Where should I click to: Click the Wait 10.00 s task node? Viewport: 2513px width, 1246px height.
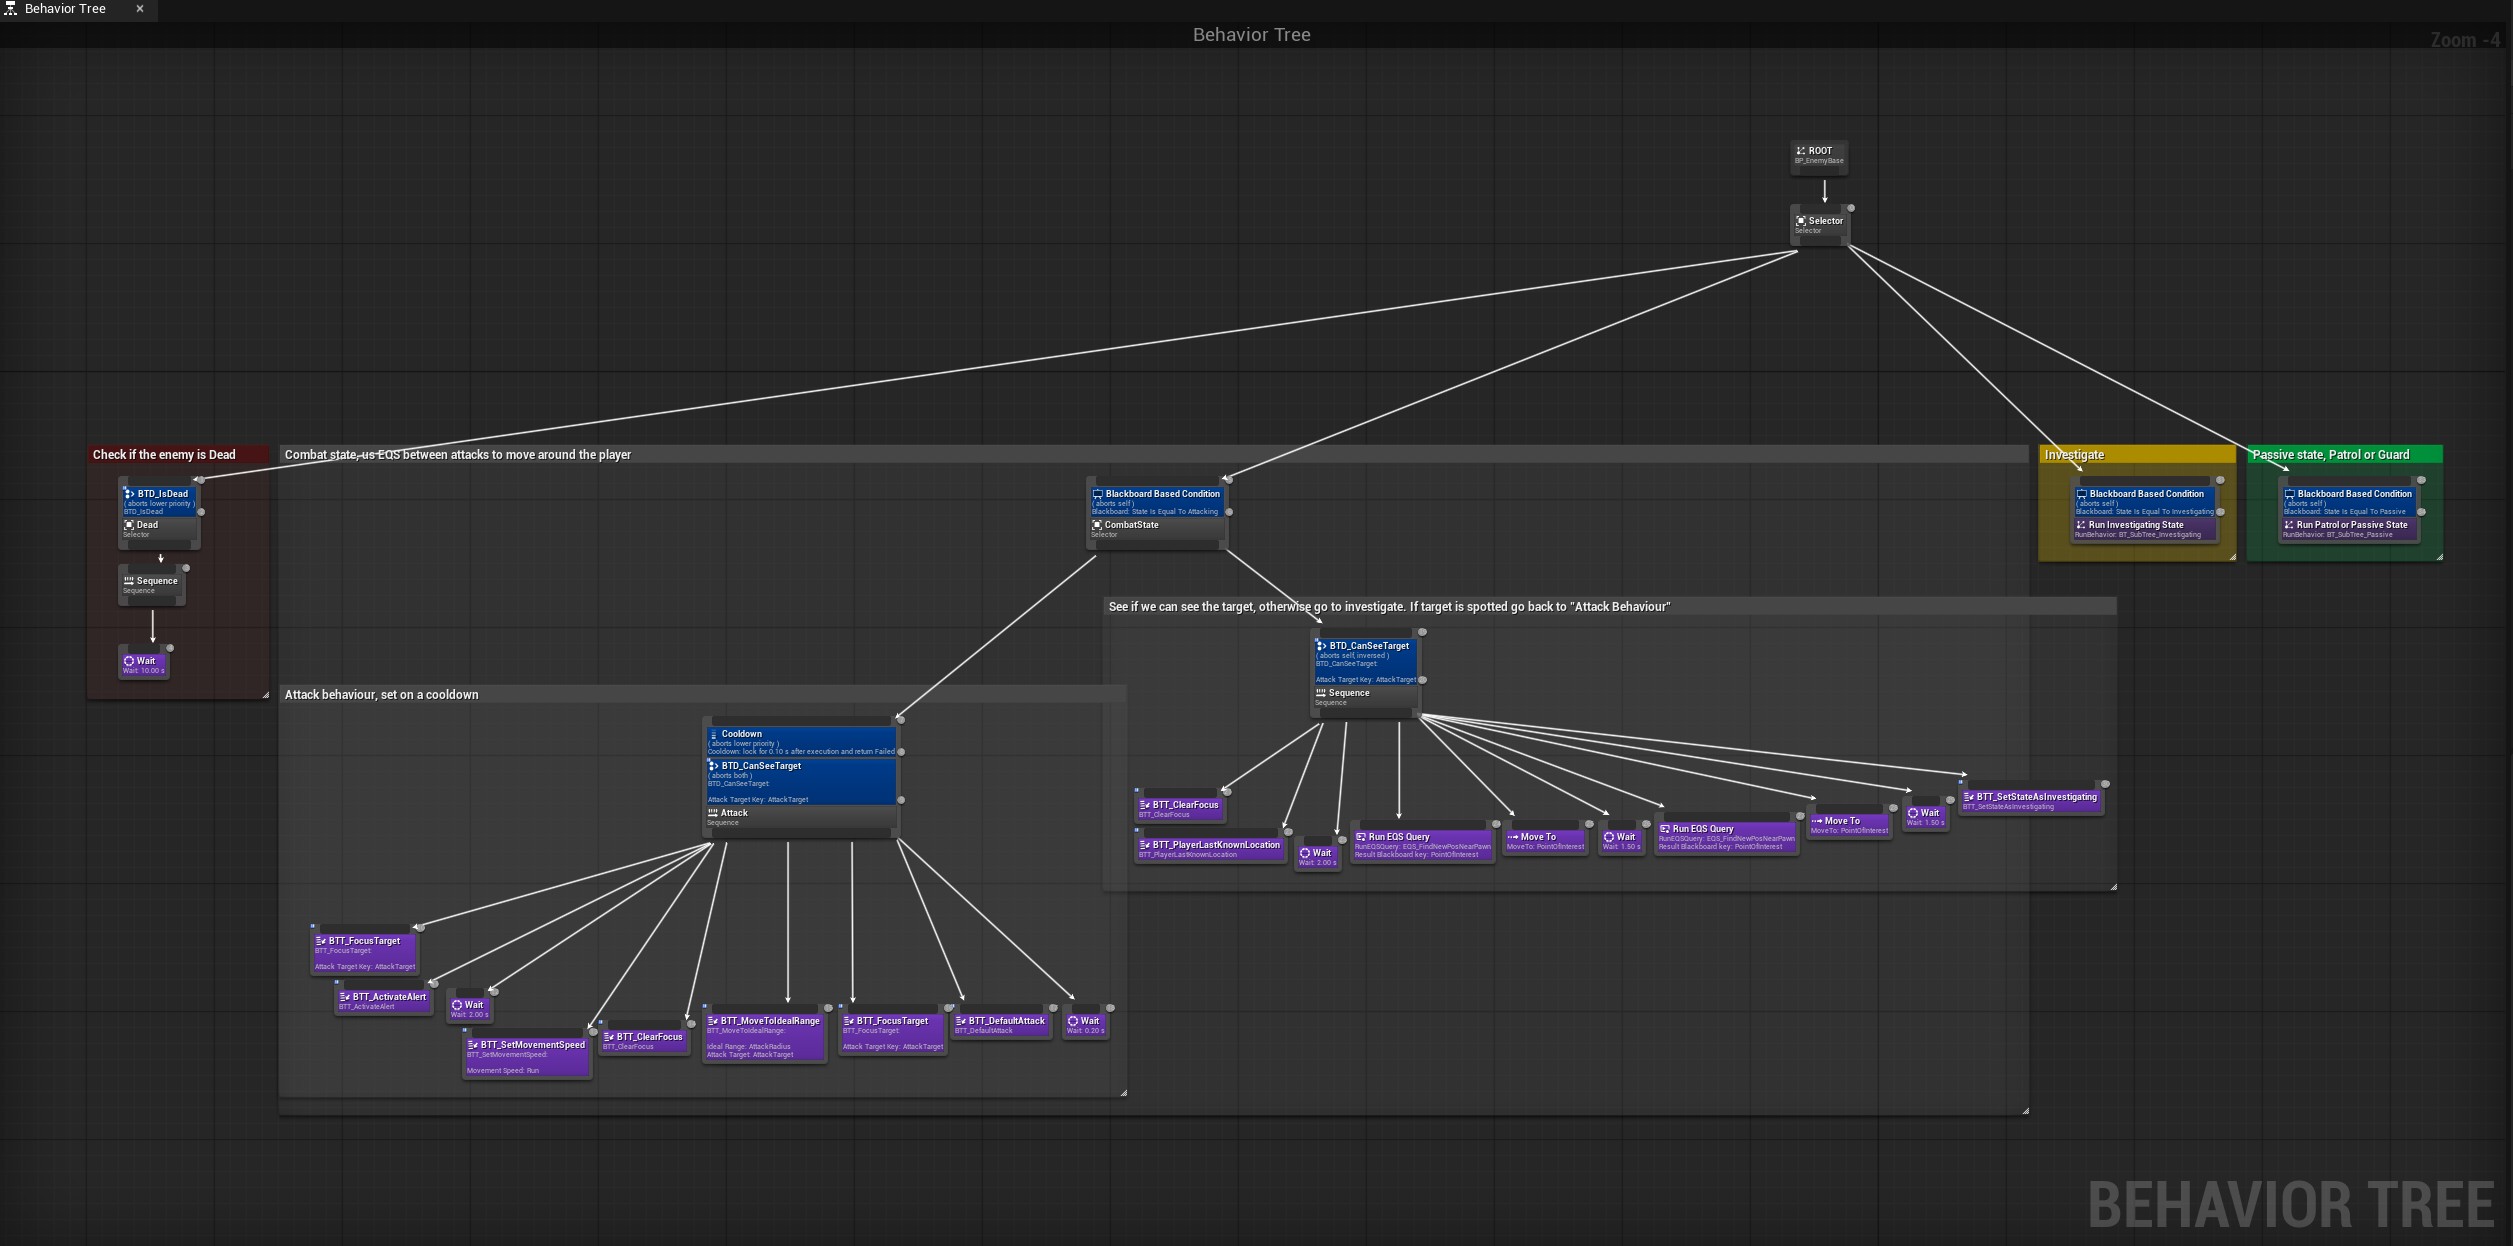click(x=143, y=664)
